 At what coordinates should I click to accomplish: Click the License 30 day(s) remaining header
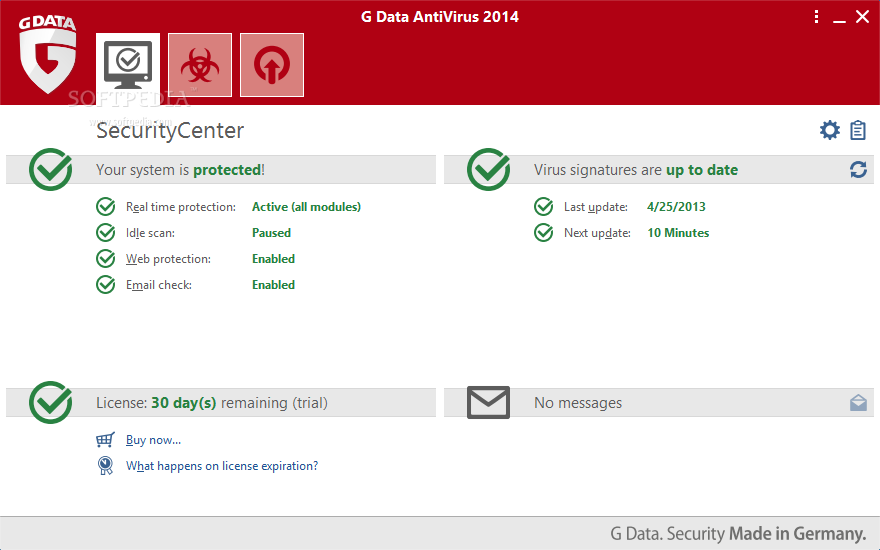pos(212,403)
